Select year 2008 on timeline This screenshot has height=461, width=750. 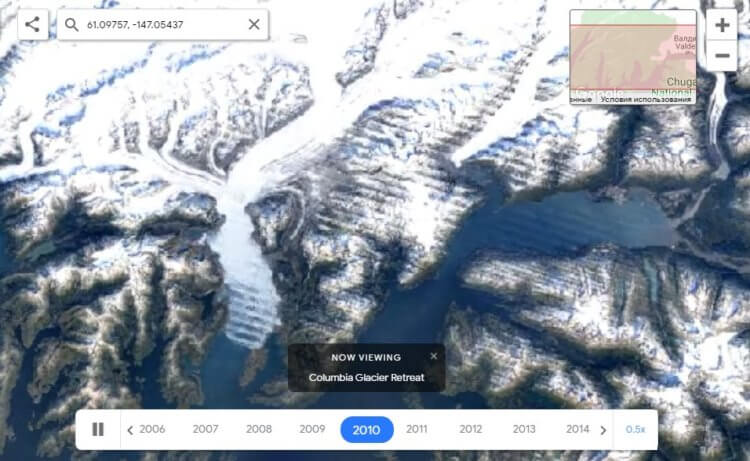point(259,429)
